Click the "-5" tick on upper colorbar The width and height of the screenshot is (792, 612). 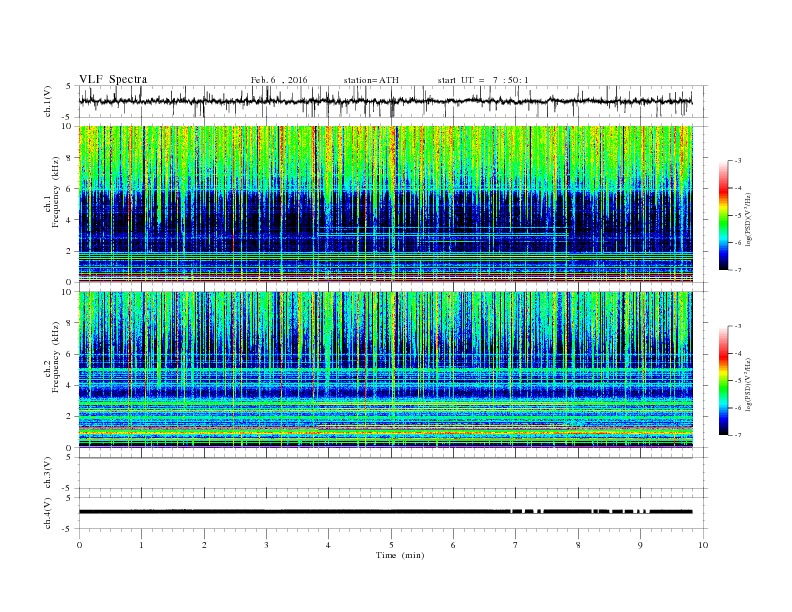point(738,215)
